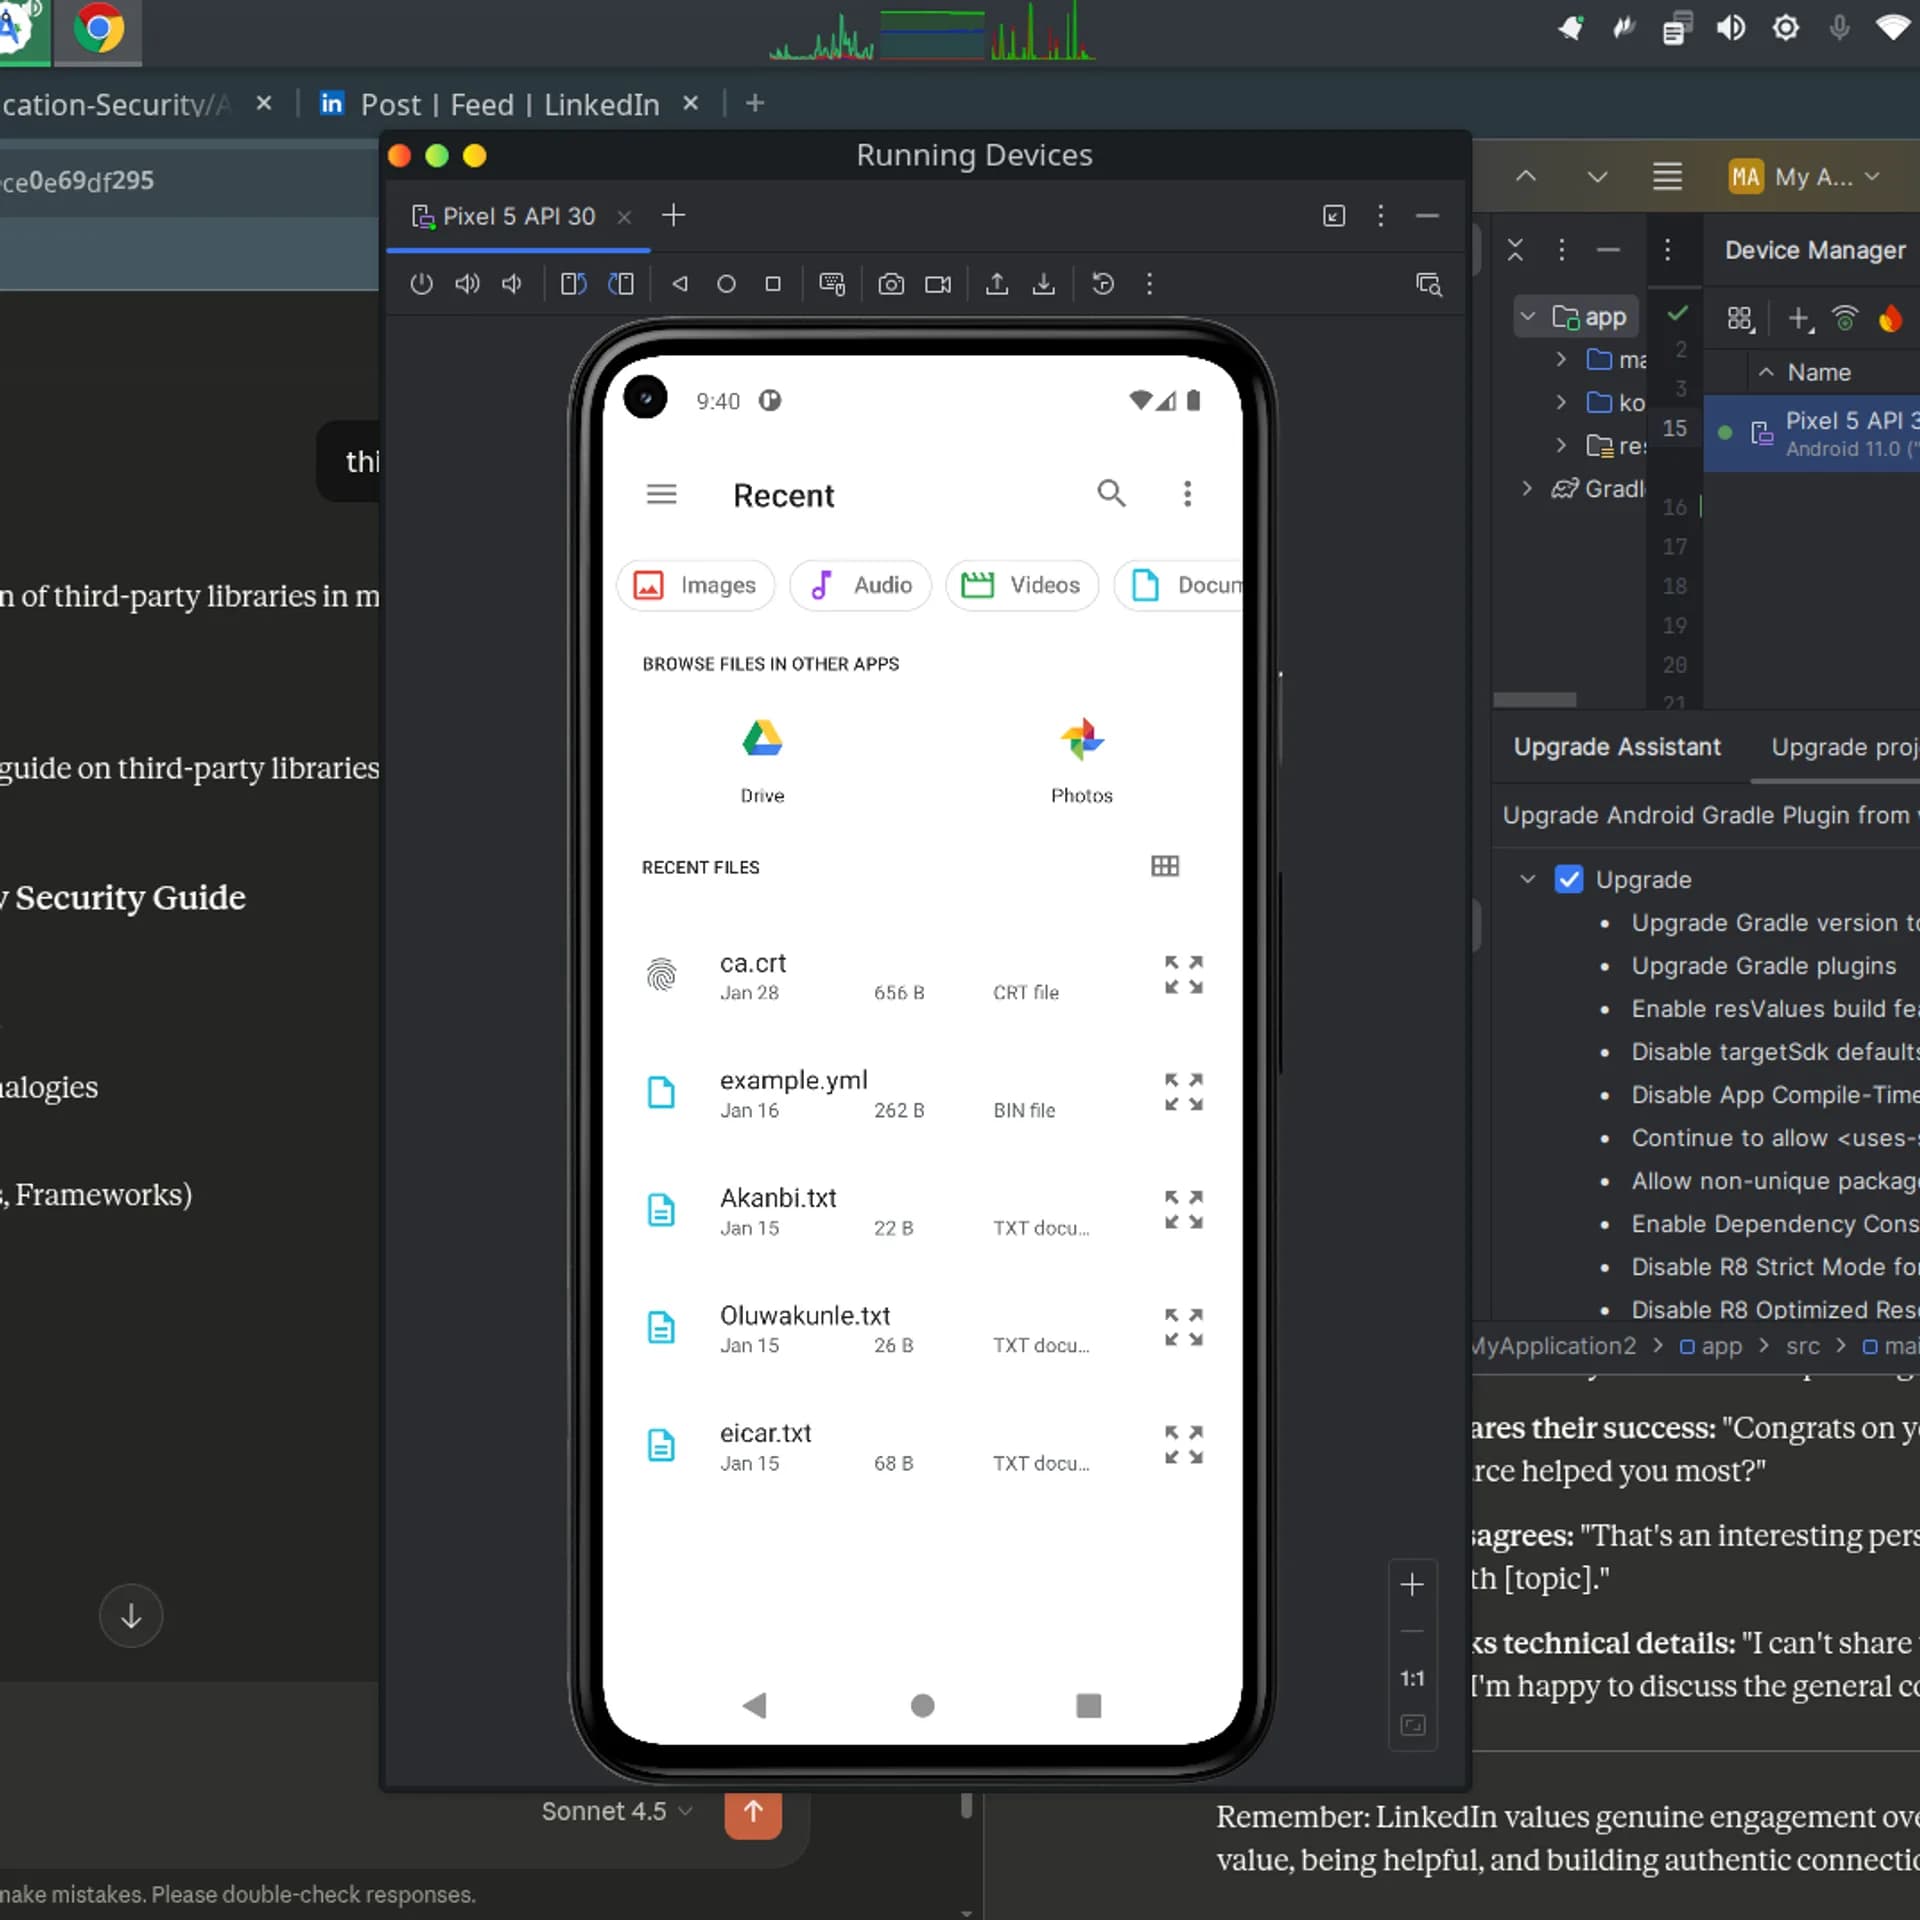The width and height of the screenshot is (1920, 1920).
Task: Click the download arrow icon in emulator toolbar
Action: 1044,284
